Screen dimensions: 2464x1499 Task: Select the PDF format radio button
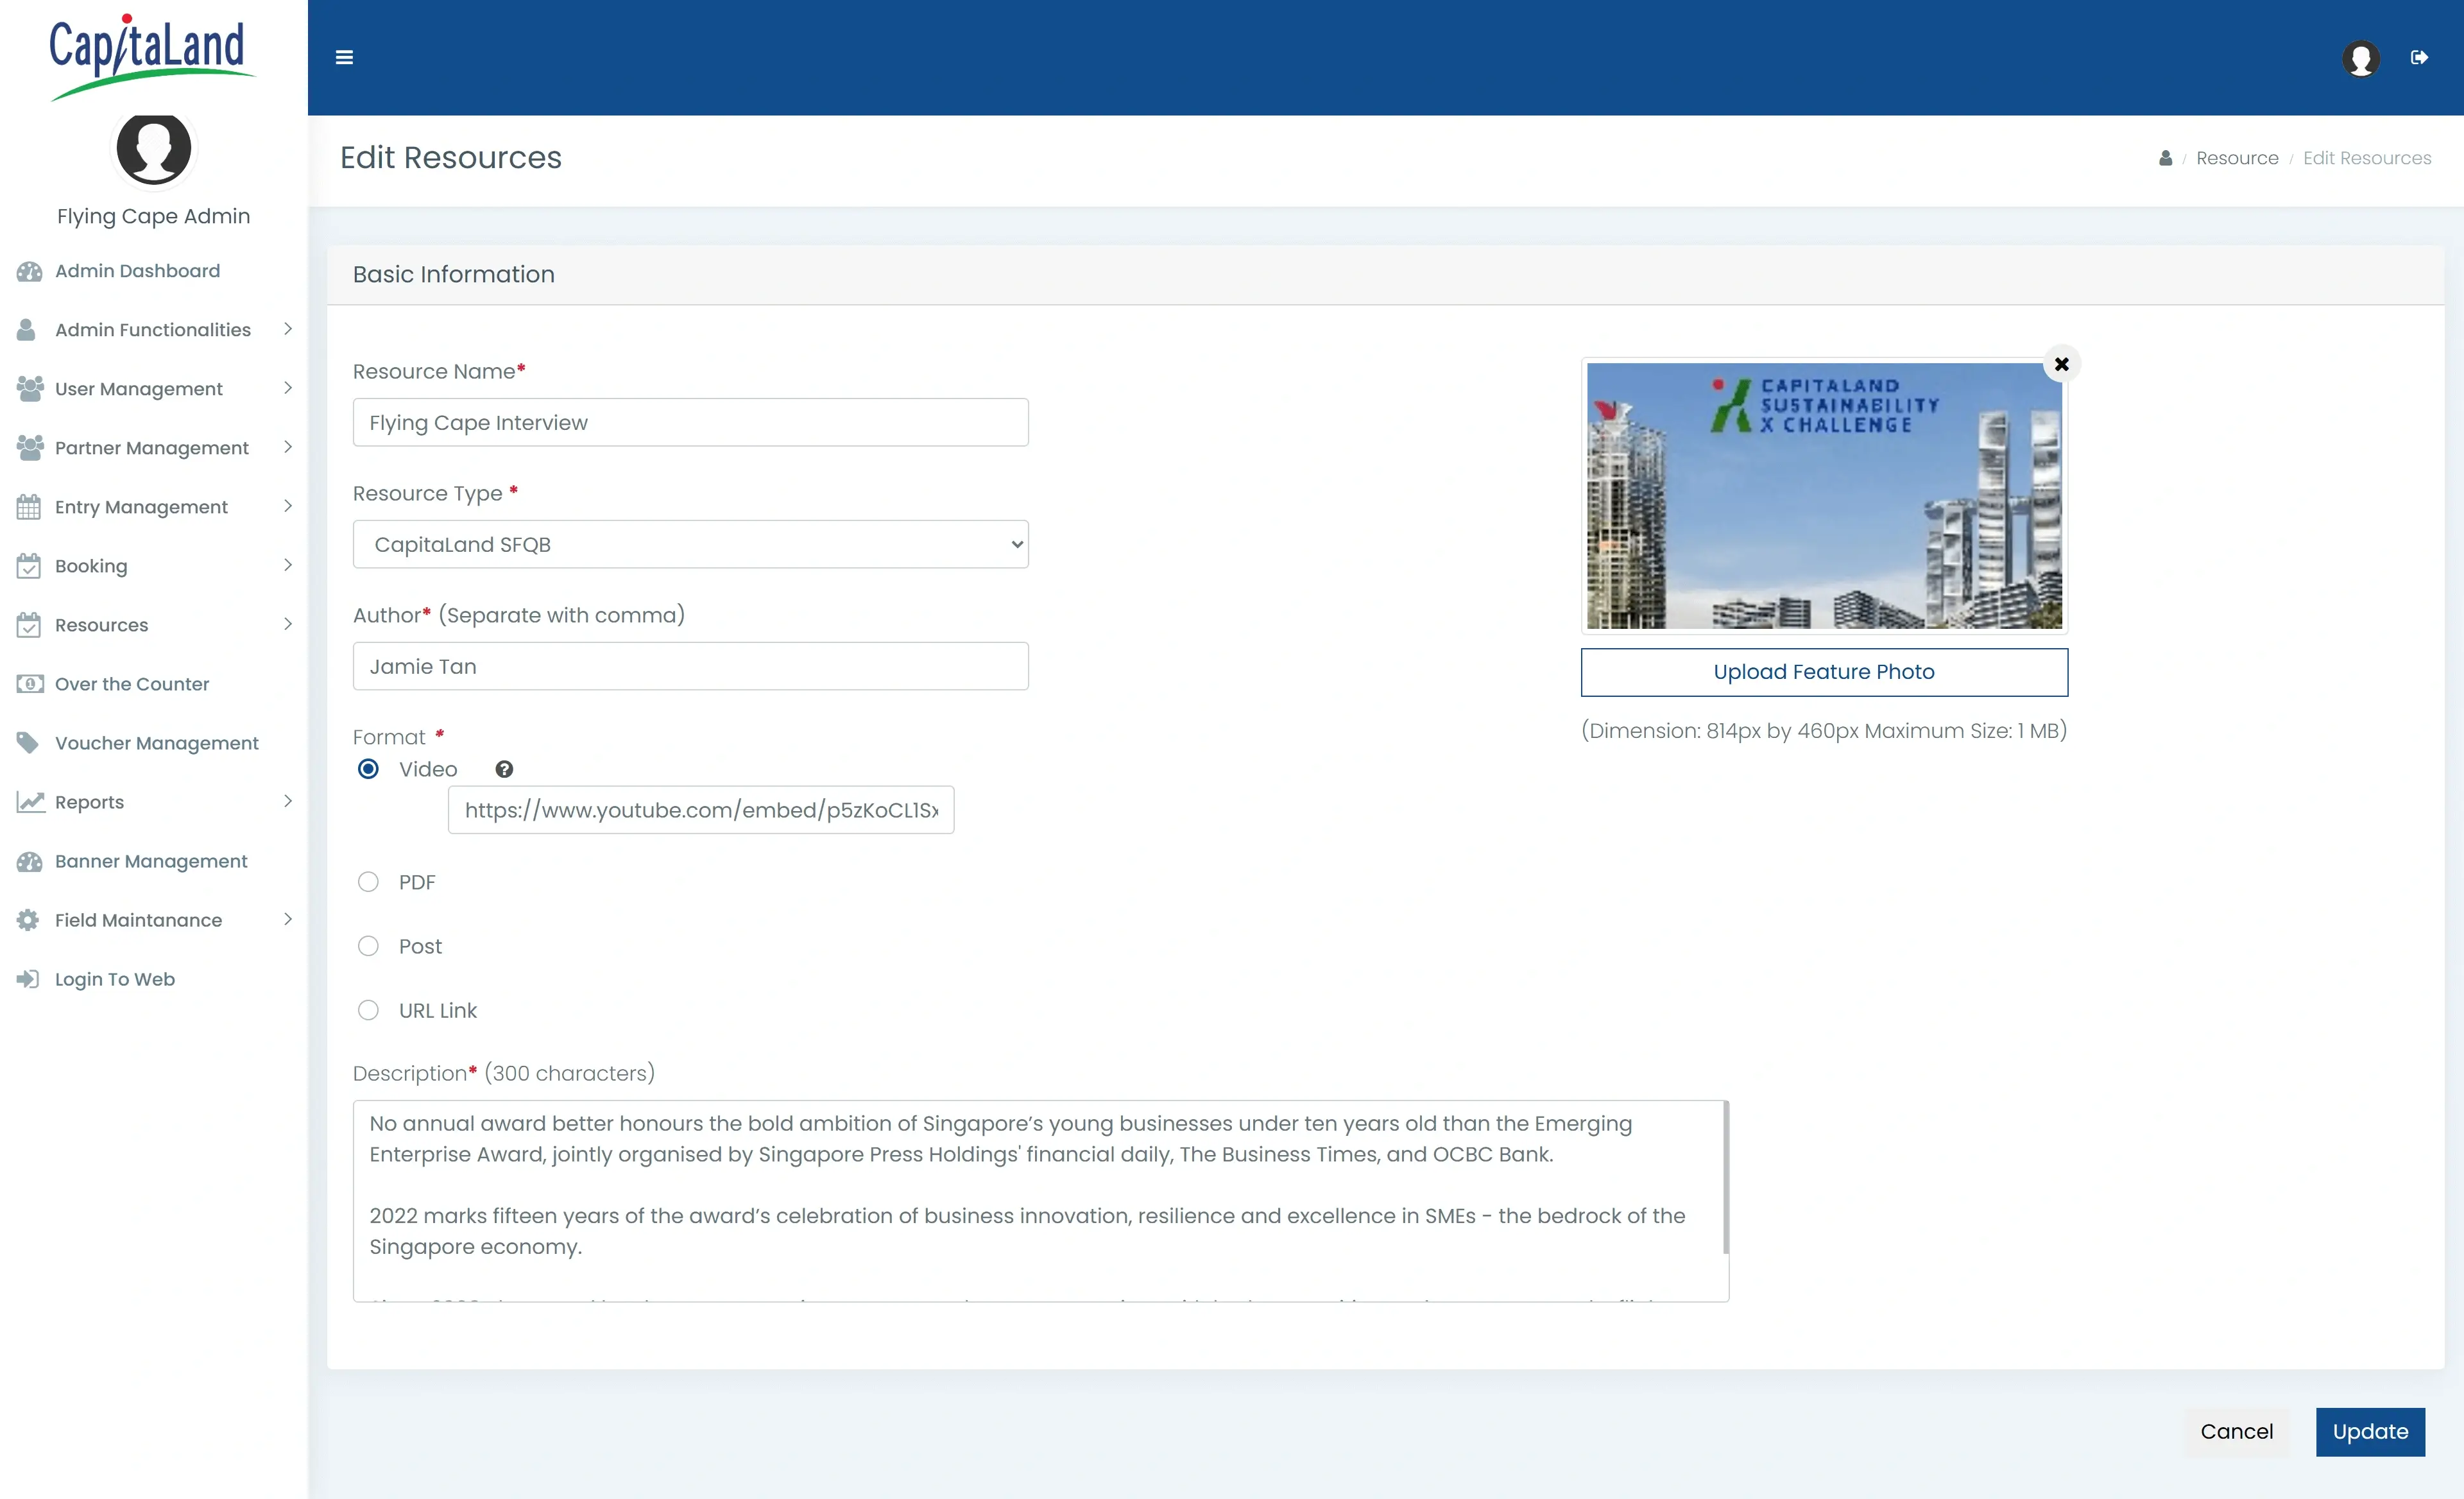tap(368, 882)
